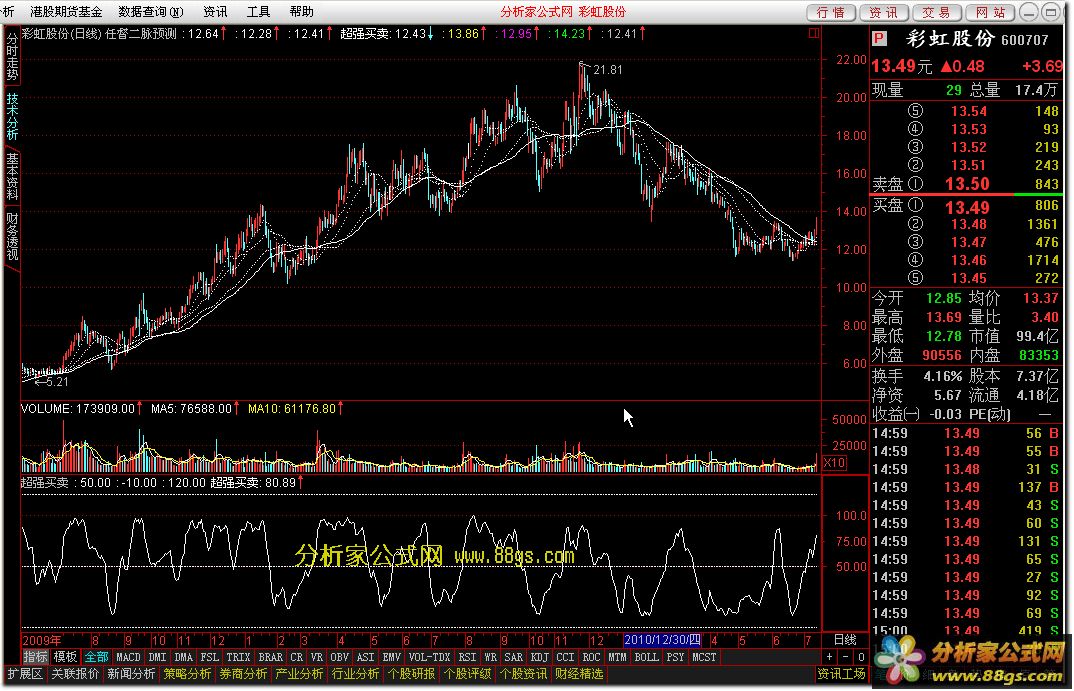Open the 港股期货基金 menu
Image resolution: width=1074 pixels, height=691 pixels.
coord(66,12)
